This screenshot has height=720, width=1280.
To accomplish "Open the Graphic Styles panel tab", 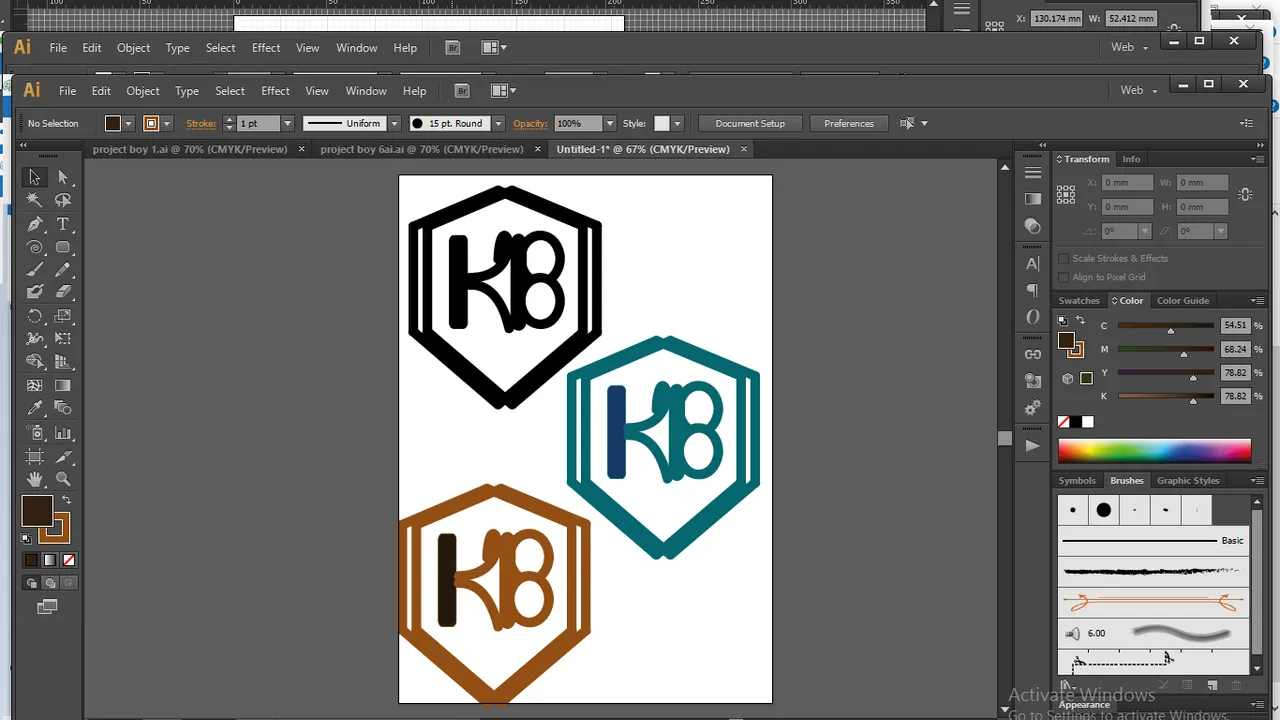I will point(1188,480).
